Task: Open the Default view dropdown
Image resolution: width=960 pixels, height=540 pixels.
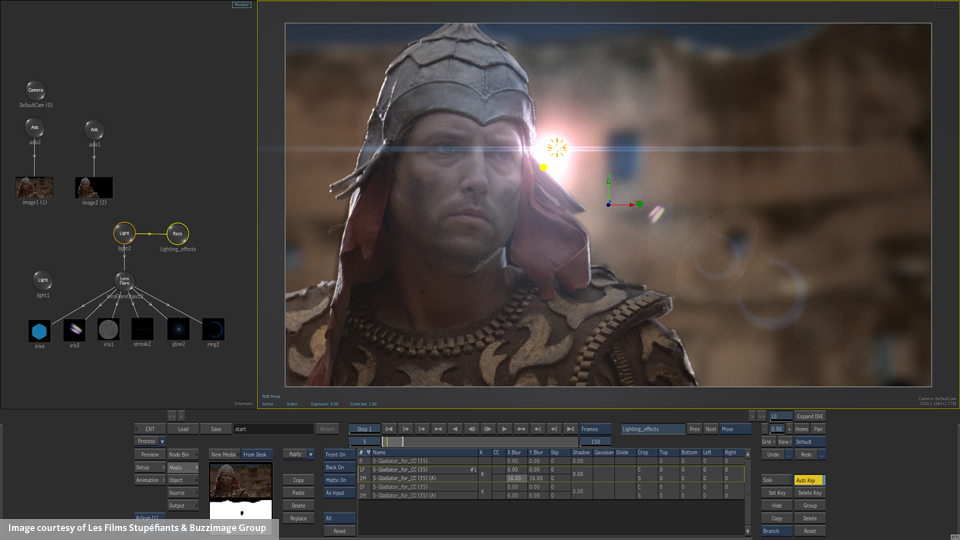Action: [809, 441]
